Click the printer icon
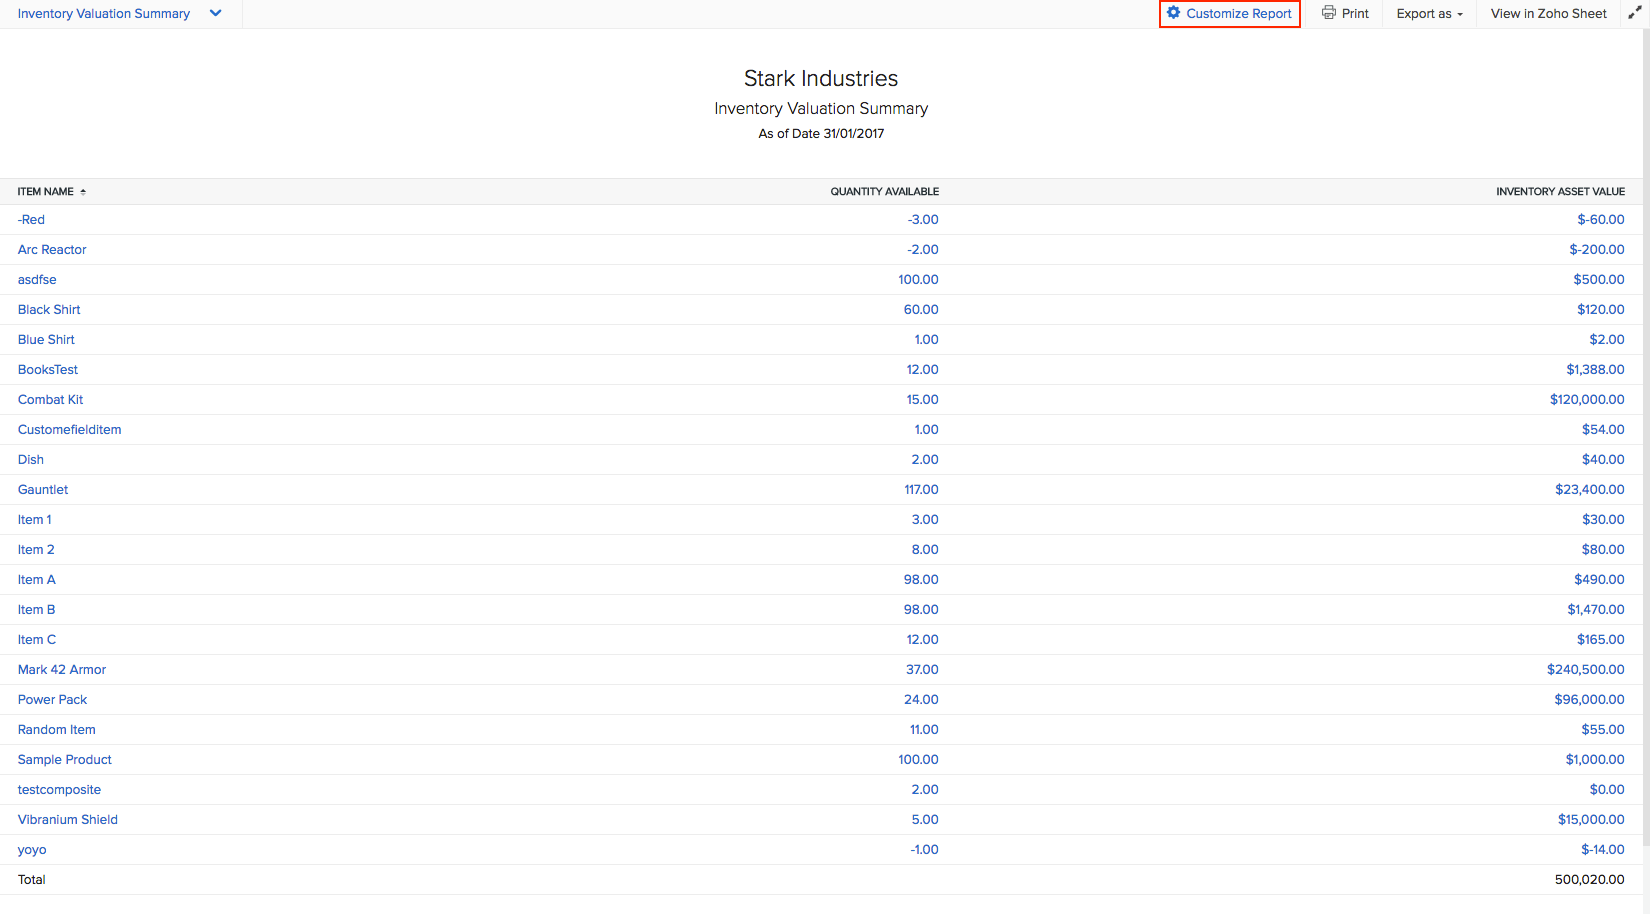 1328,13
